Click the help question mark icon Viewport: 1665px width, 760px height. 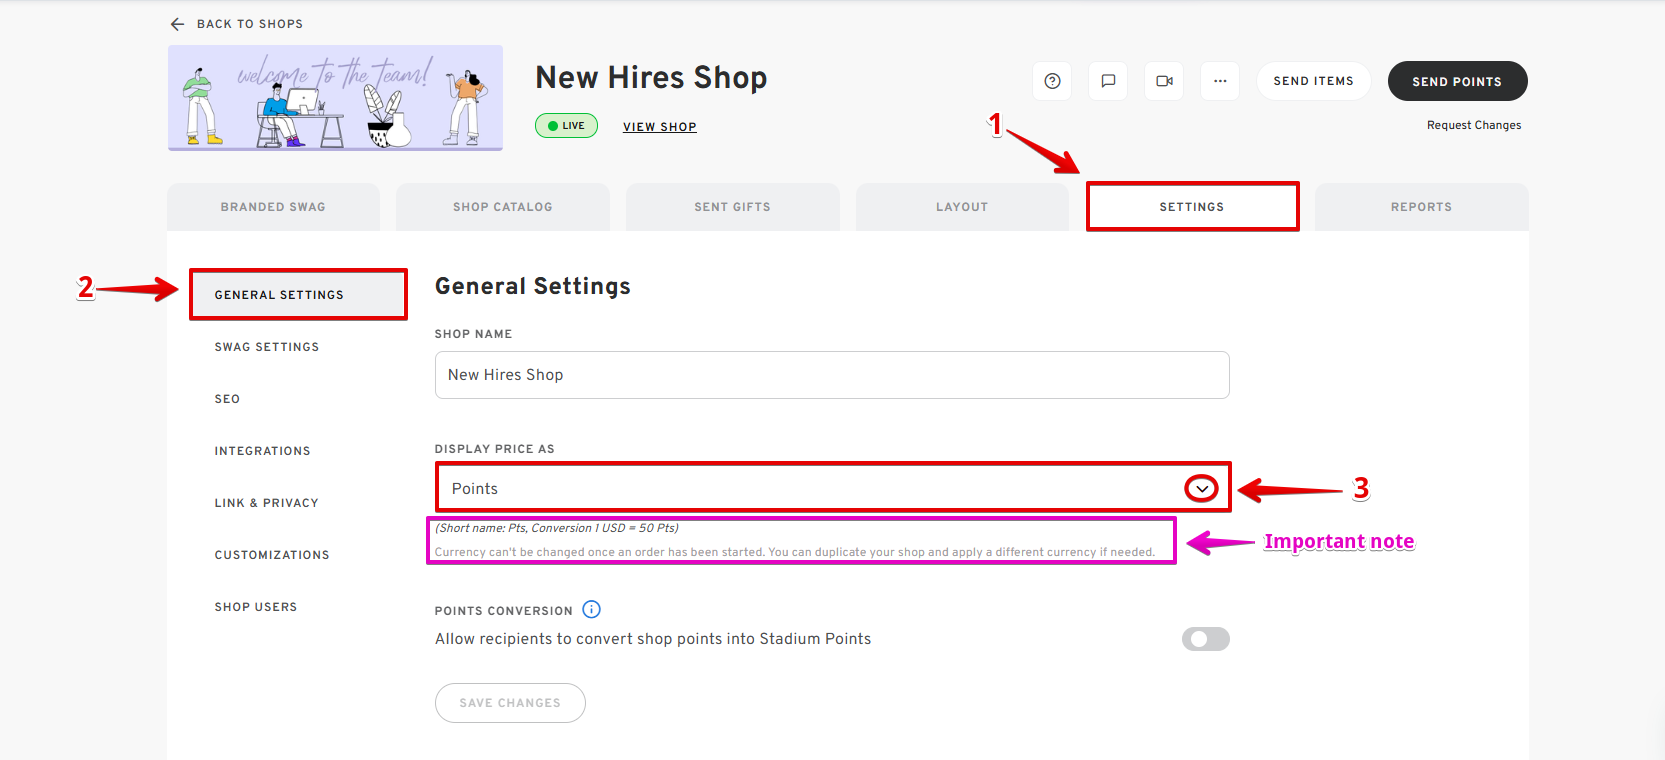click(x=1052, y=81)
